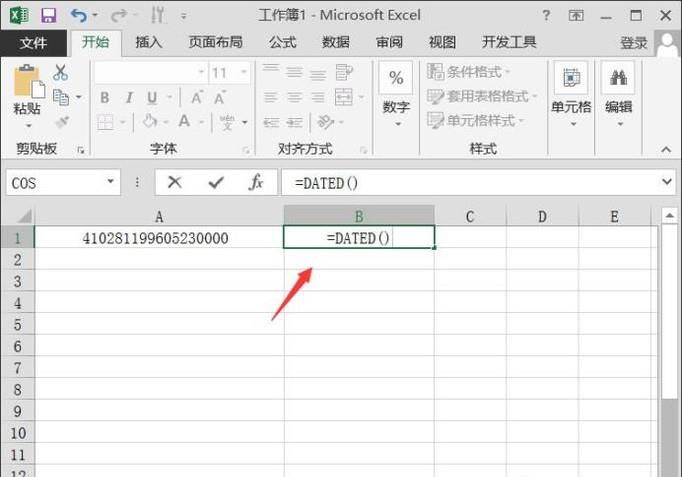This screenshot has height=477, width=682.
Task: Click the Increase Font Size icon
Action: pos(197,97)
